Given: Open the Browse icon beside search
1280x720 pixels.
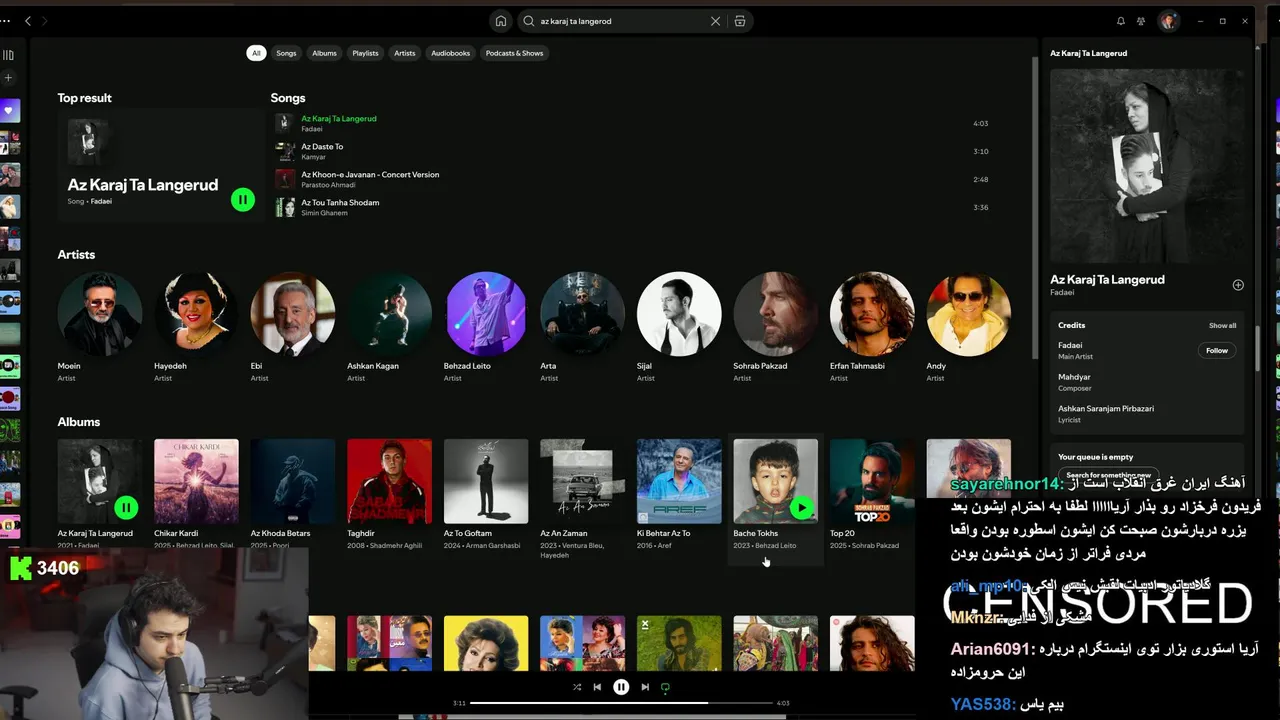Looking at the screenshot, I should (x=740, y=21).
